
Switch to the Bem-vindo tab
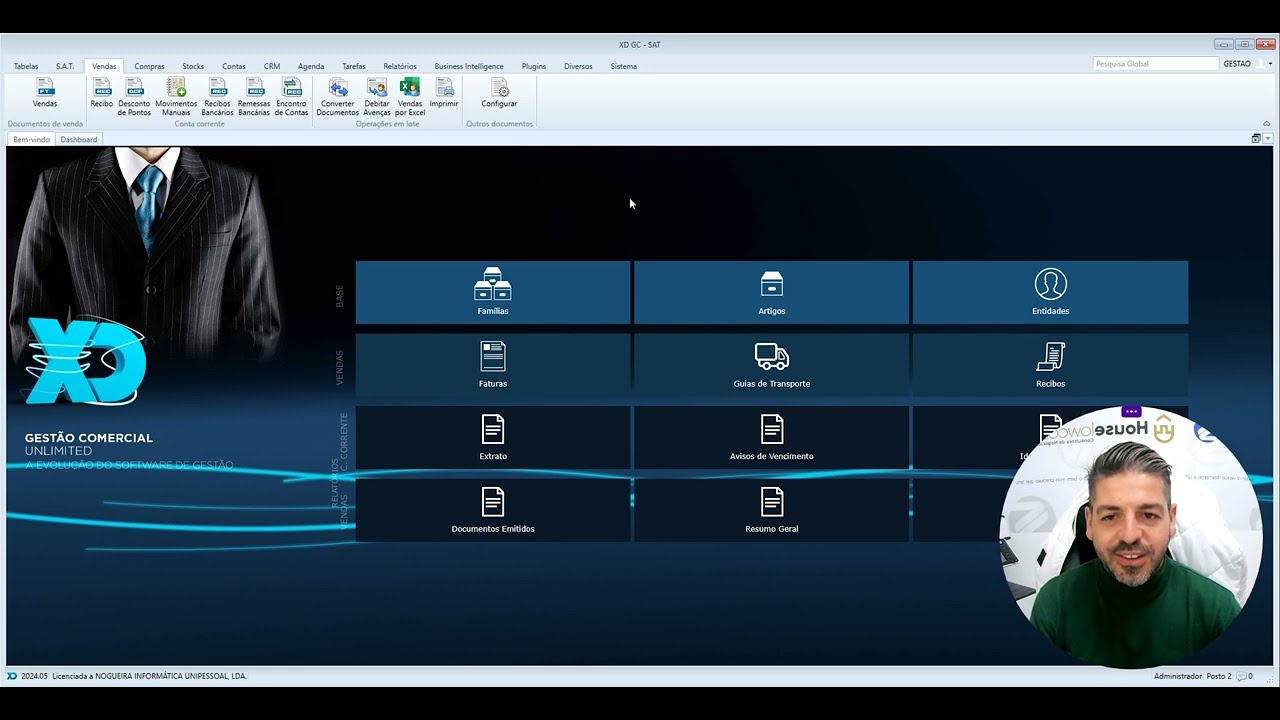(31, 139)
